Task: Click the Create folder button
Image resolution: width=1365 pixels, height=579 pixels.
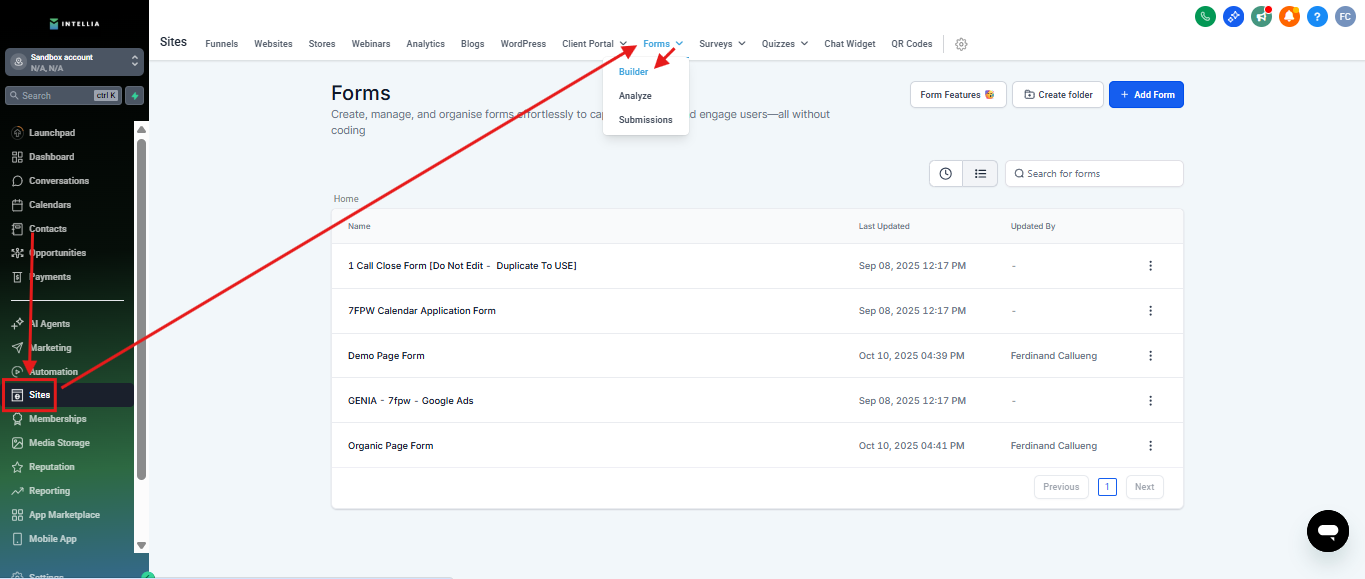Action: click(x=1058, y=95)
